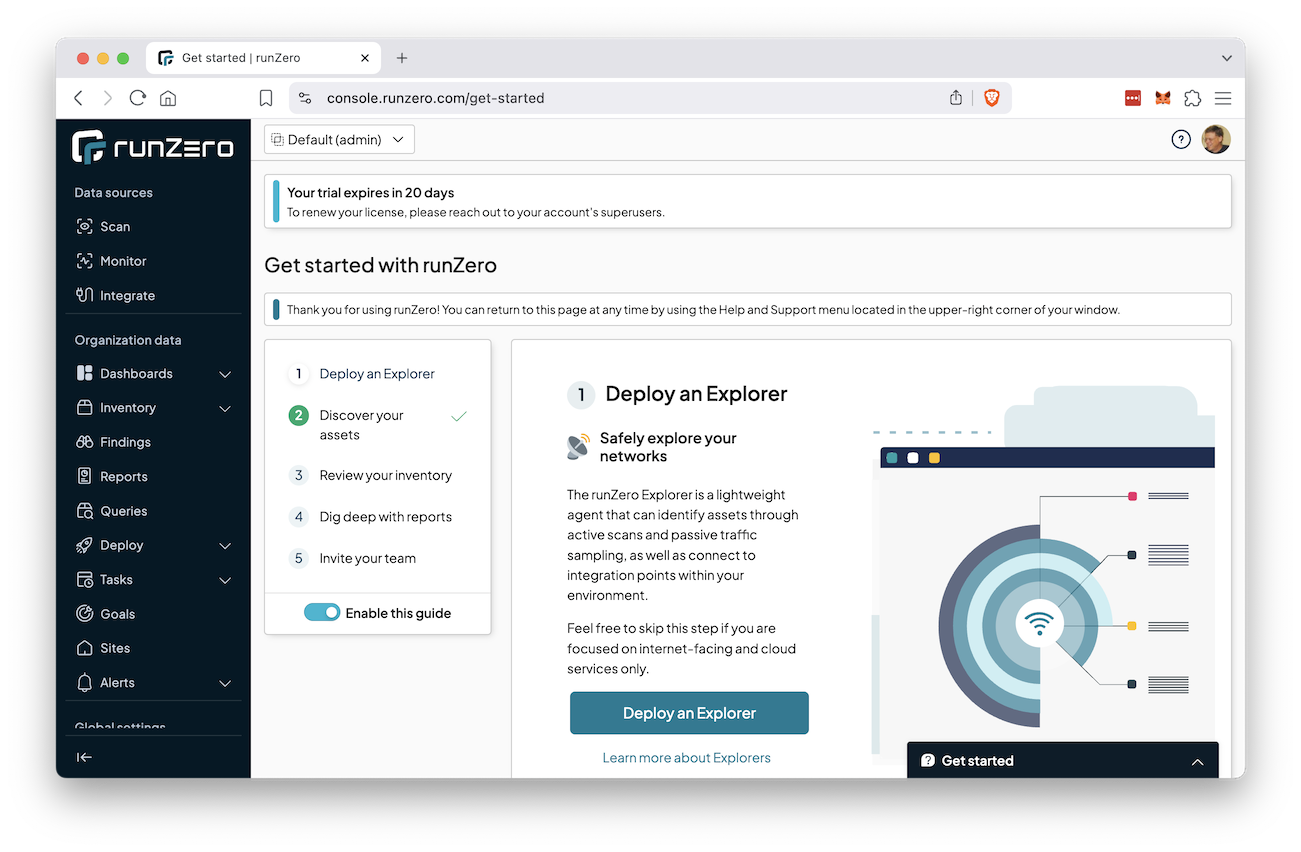Collapse the sidebar with arrow icon
This screenshot has height=852, width=1301.
coord(85,757)
